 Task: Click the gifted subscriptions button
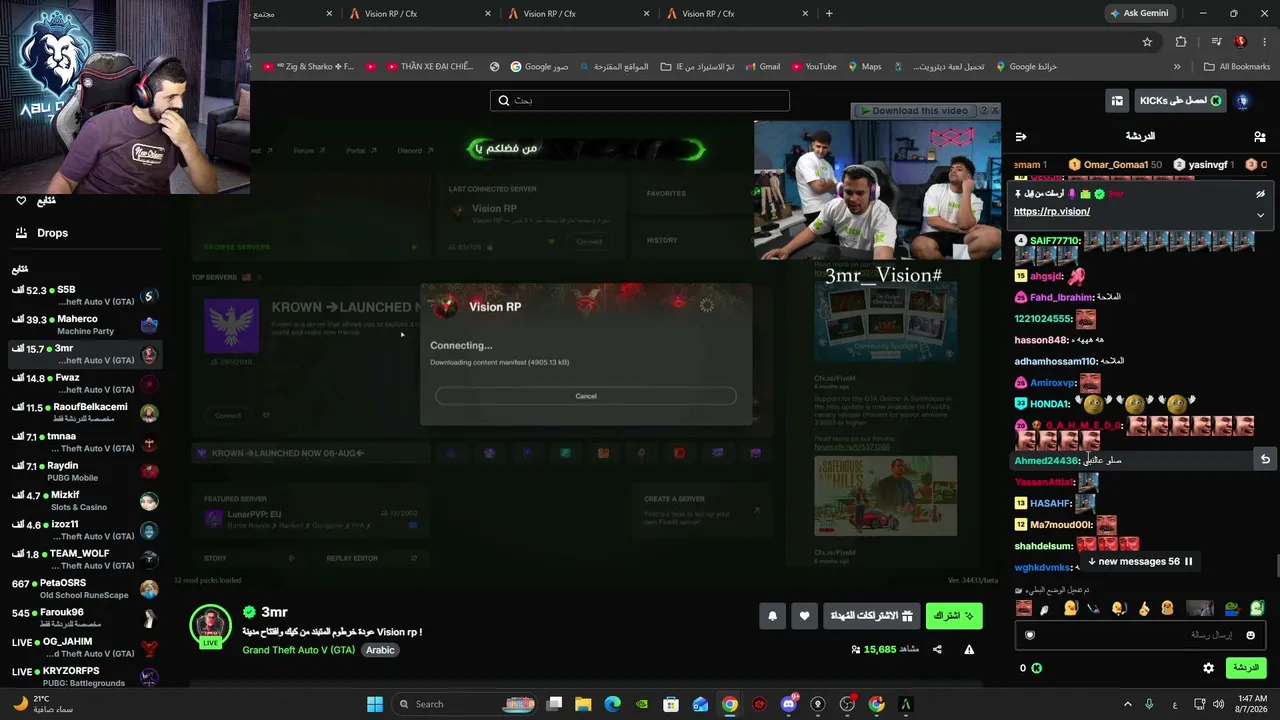click(x=872, y=616)
